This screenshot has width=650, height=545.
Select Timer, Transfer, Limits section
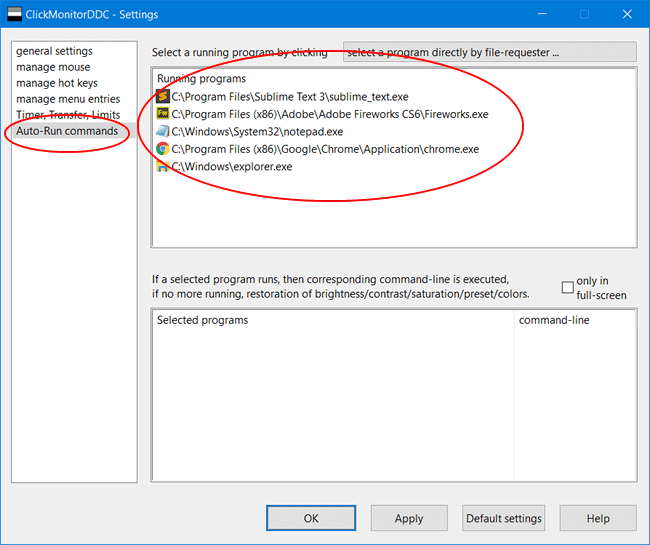tap(68, 115)
